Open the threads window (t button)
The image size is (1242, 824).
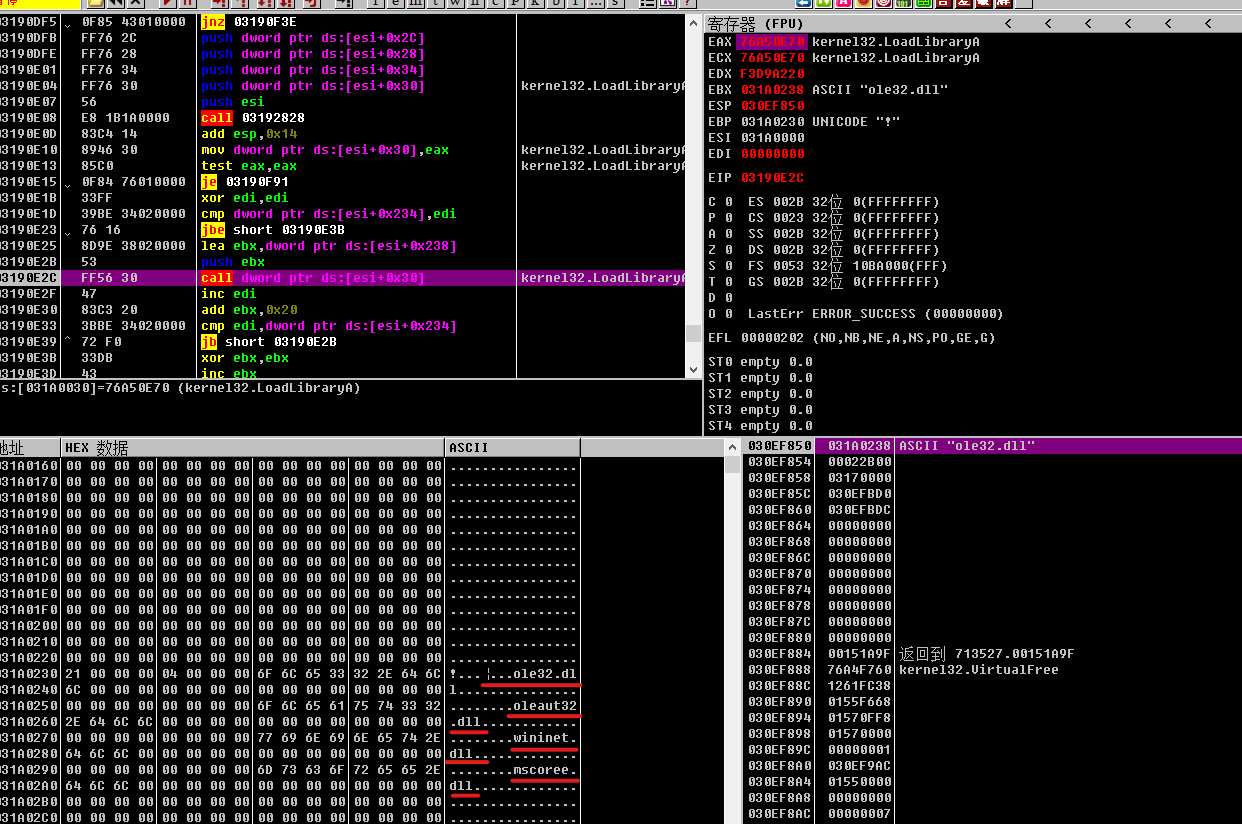436,3
